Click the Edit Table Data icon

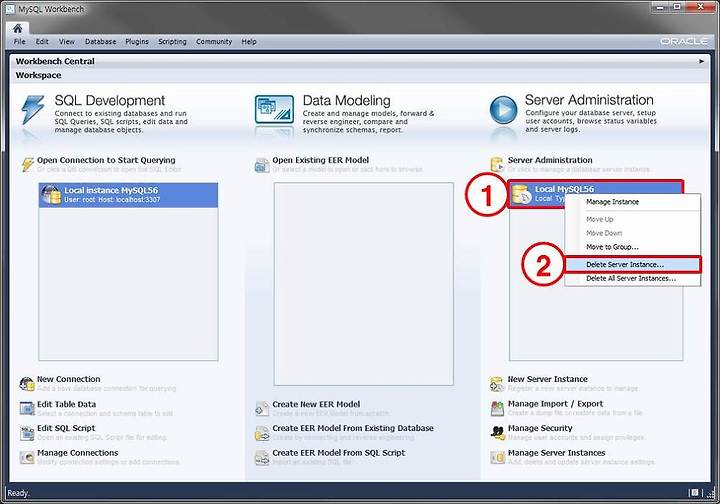(27, 409)
